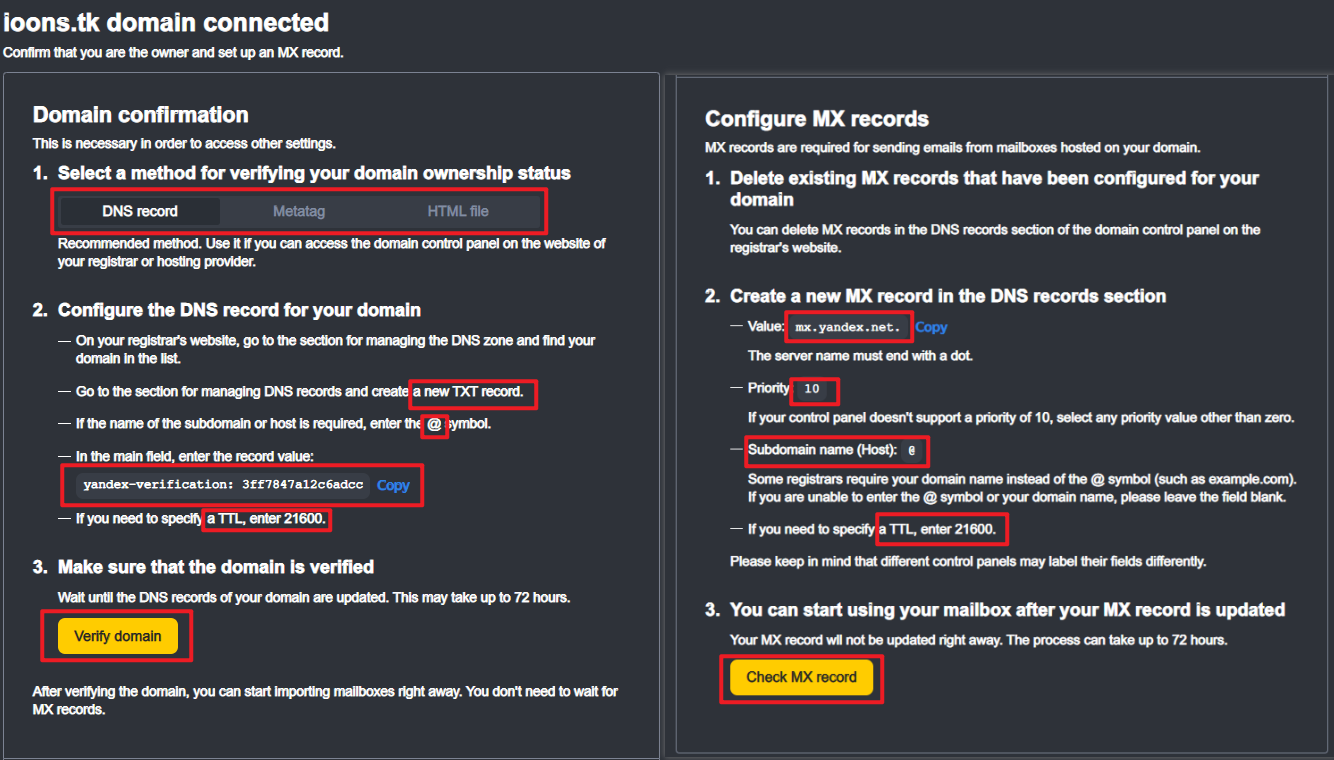Click the mx.yandex.net. value code box

848,327
